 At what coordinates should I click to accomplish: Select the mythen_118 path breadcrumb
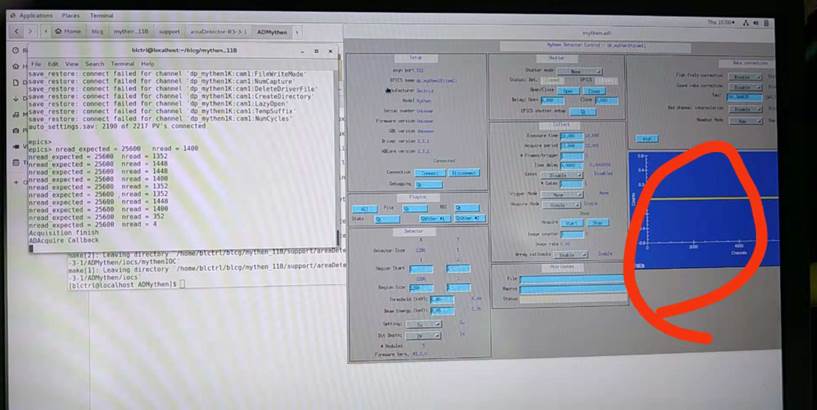coord(131,31)
